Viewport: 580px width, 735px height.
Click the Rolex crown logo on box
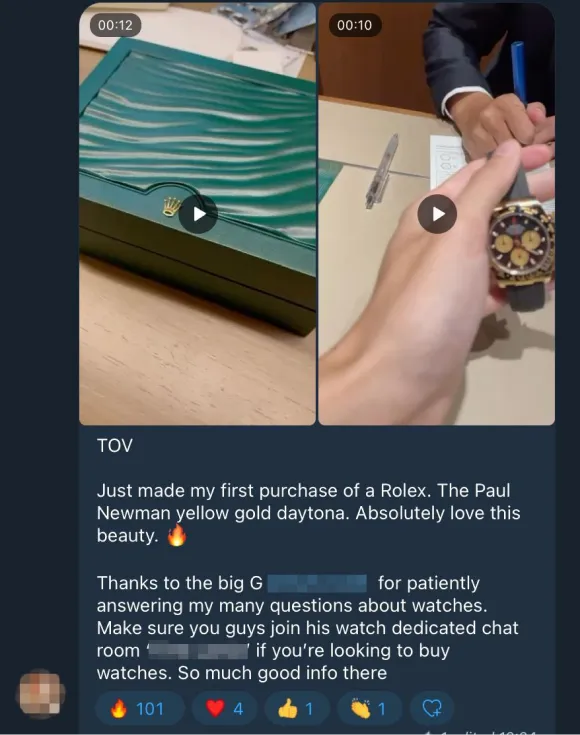[172, 206]
